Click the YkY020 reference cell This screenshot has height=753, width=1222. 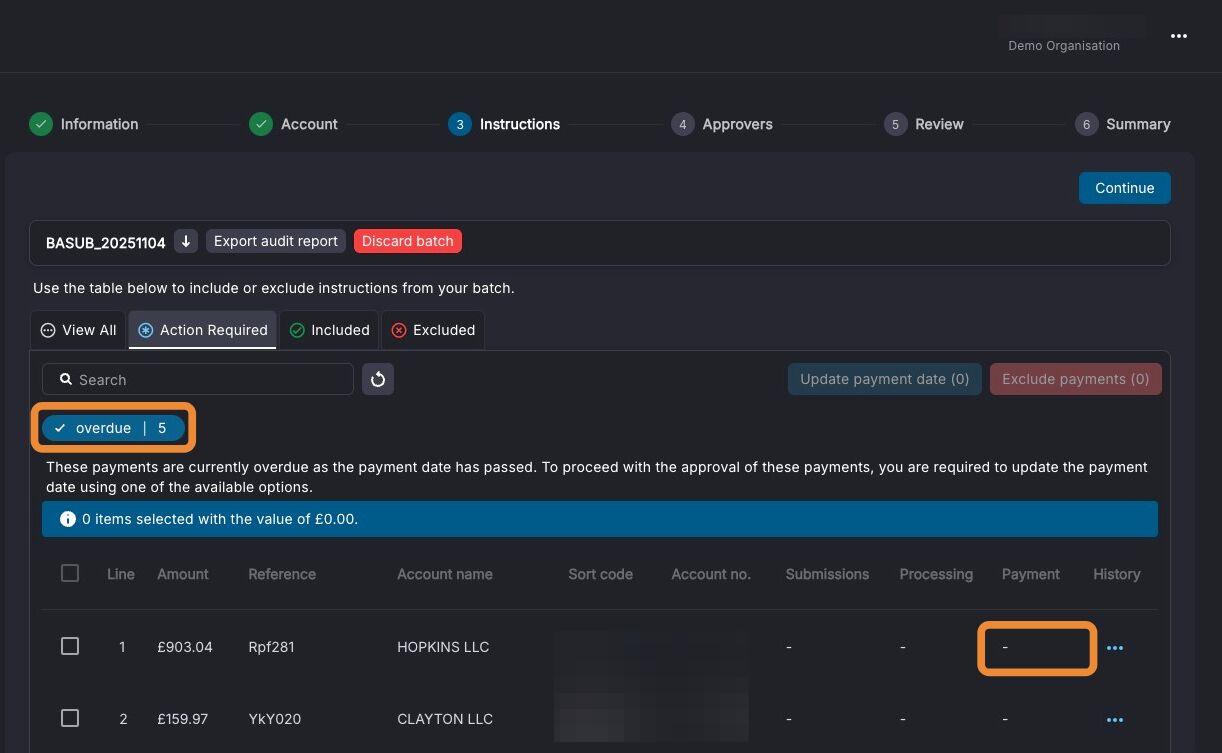coord(274,719)
